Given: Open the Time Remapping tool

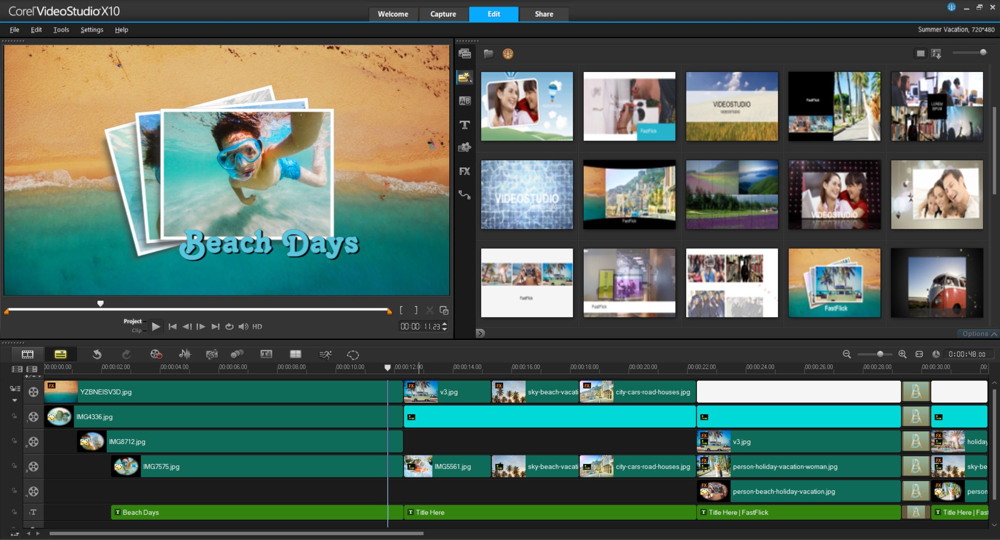Looking at the screenshot, I should point(325,354).
